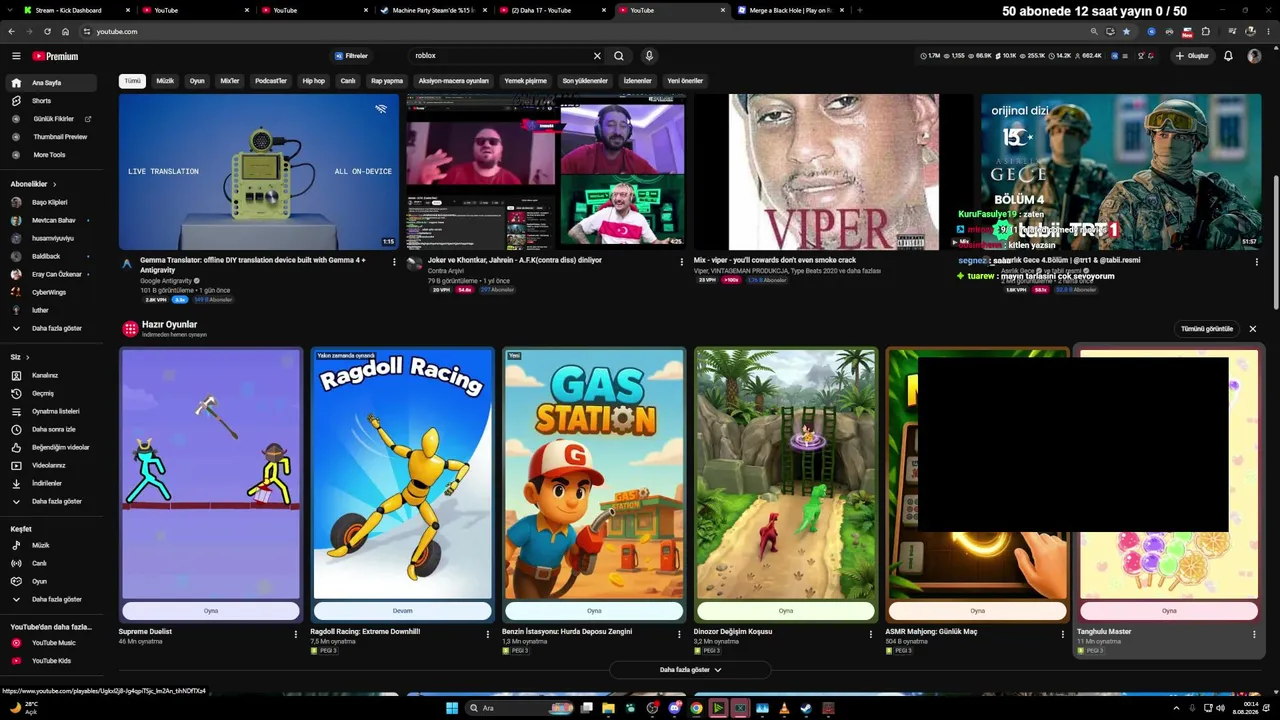
Task: Open the account avatar menu
Action: 1254,56
